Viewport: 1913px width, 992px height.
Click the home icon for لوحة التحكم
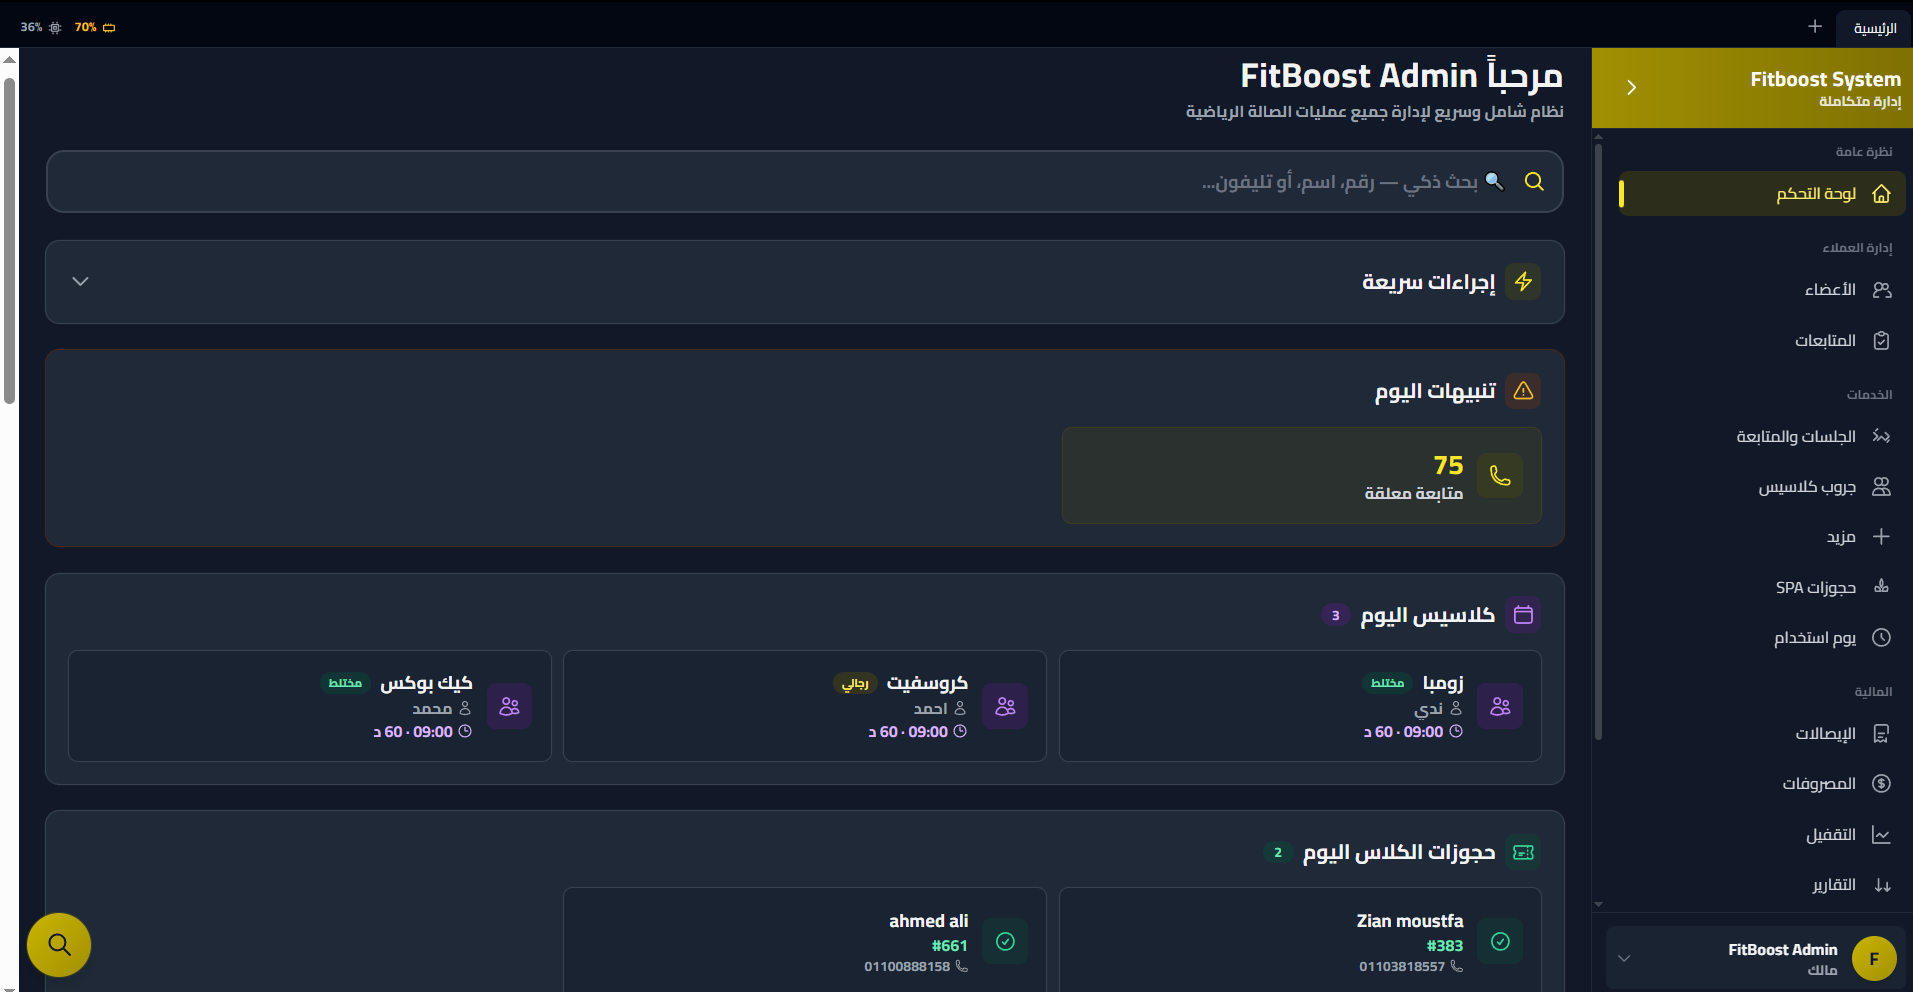(1881, 194)
